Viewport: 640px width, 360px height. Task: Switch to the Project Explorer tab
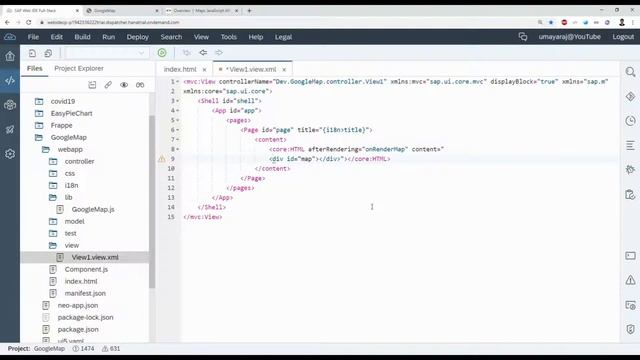click(79, 68)
